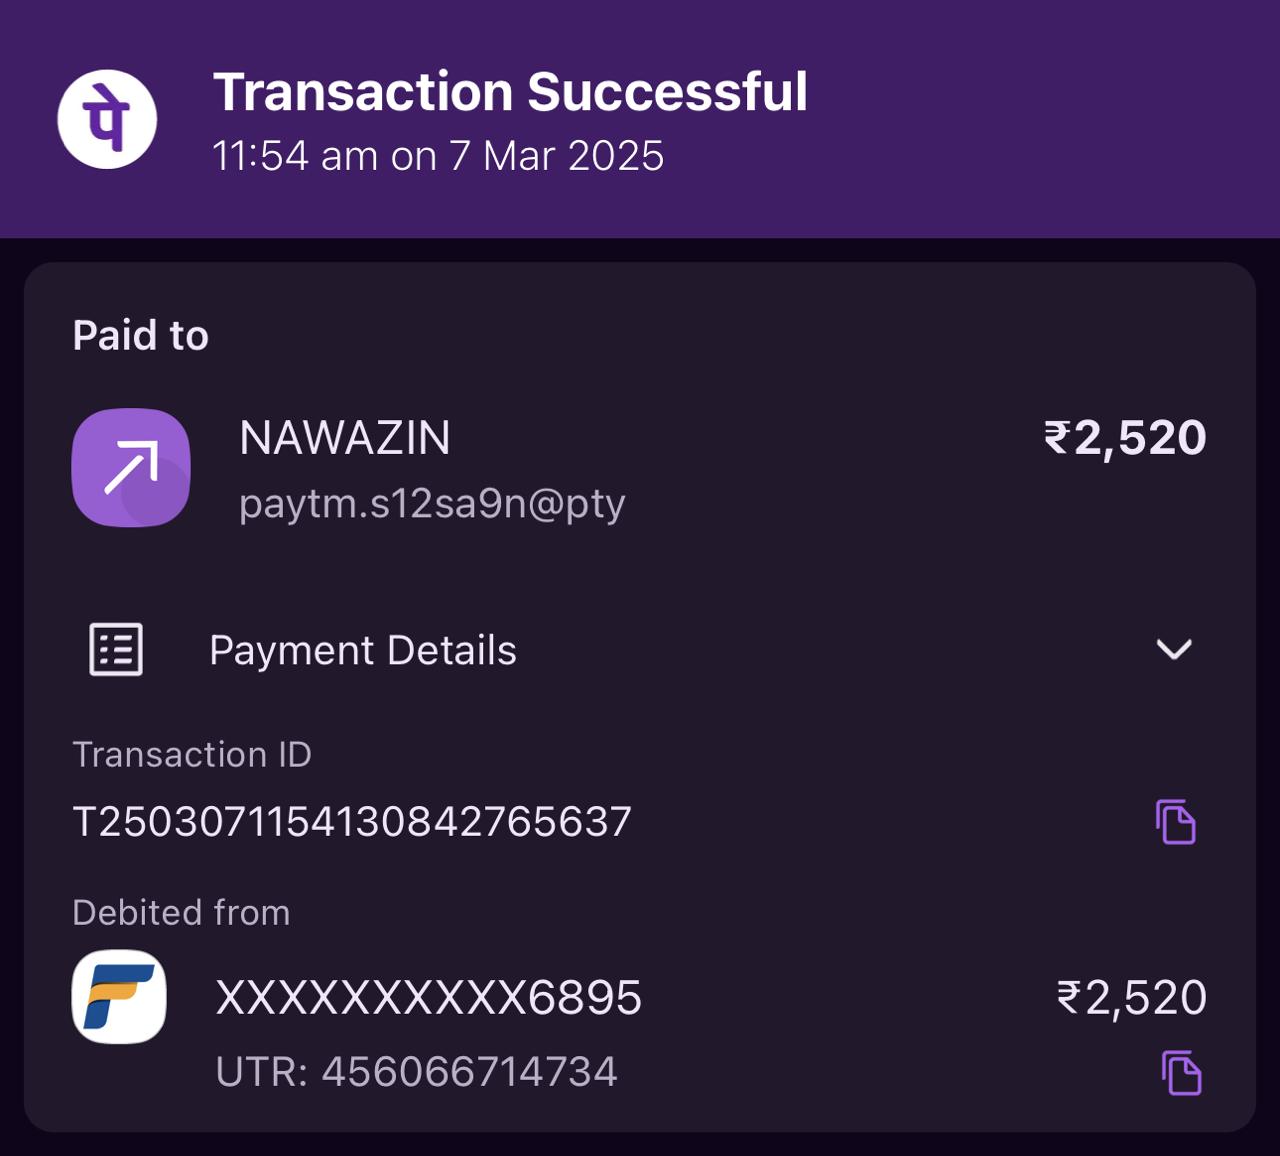
Task: Click the paid amount next to NAWAZIN
Action: 1125,438
